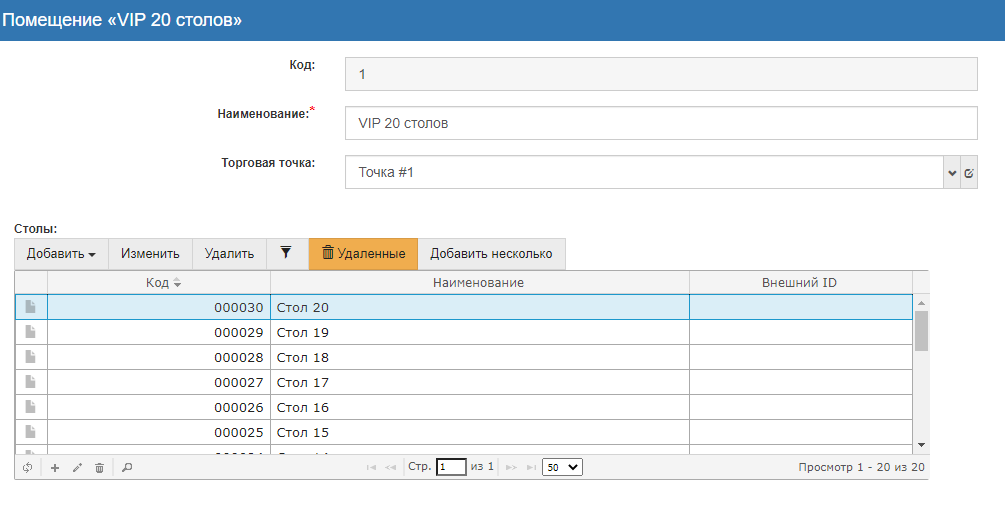1005x513 pixels.
Task: Click the refresh icon in table footer
Action: tap(27, 467)
